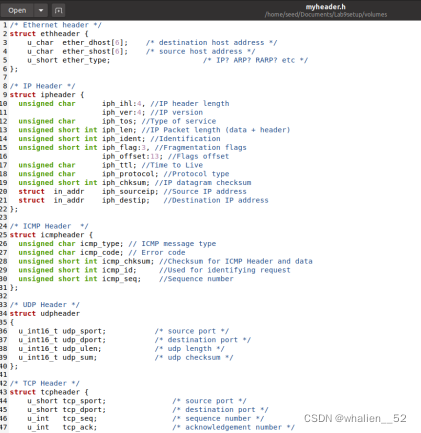The width and height of the screenshot is (421, 433).
Task: Click the Open button in header bar
Action: pyautogui.click(x=17, y=10)
